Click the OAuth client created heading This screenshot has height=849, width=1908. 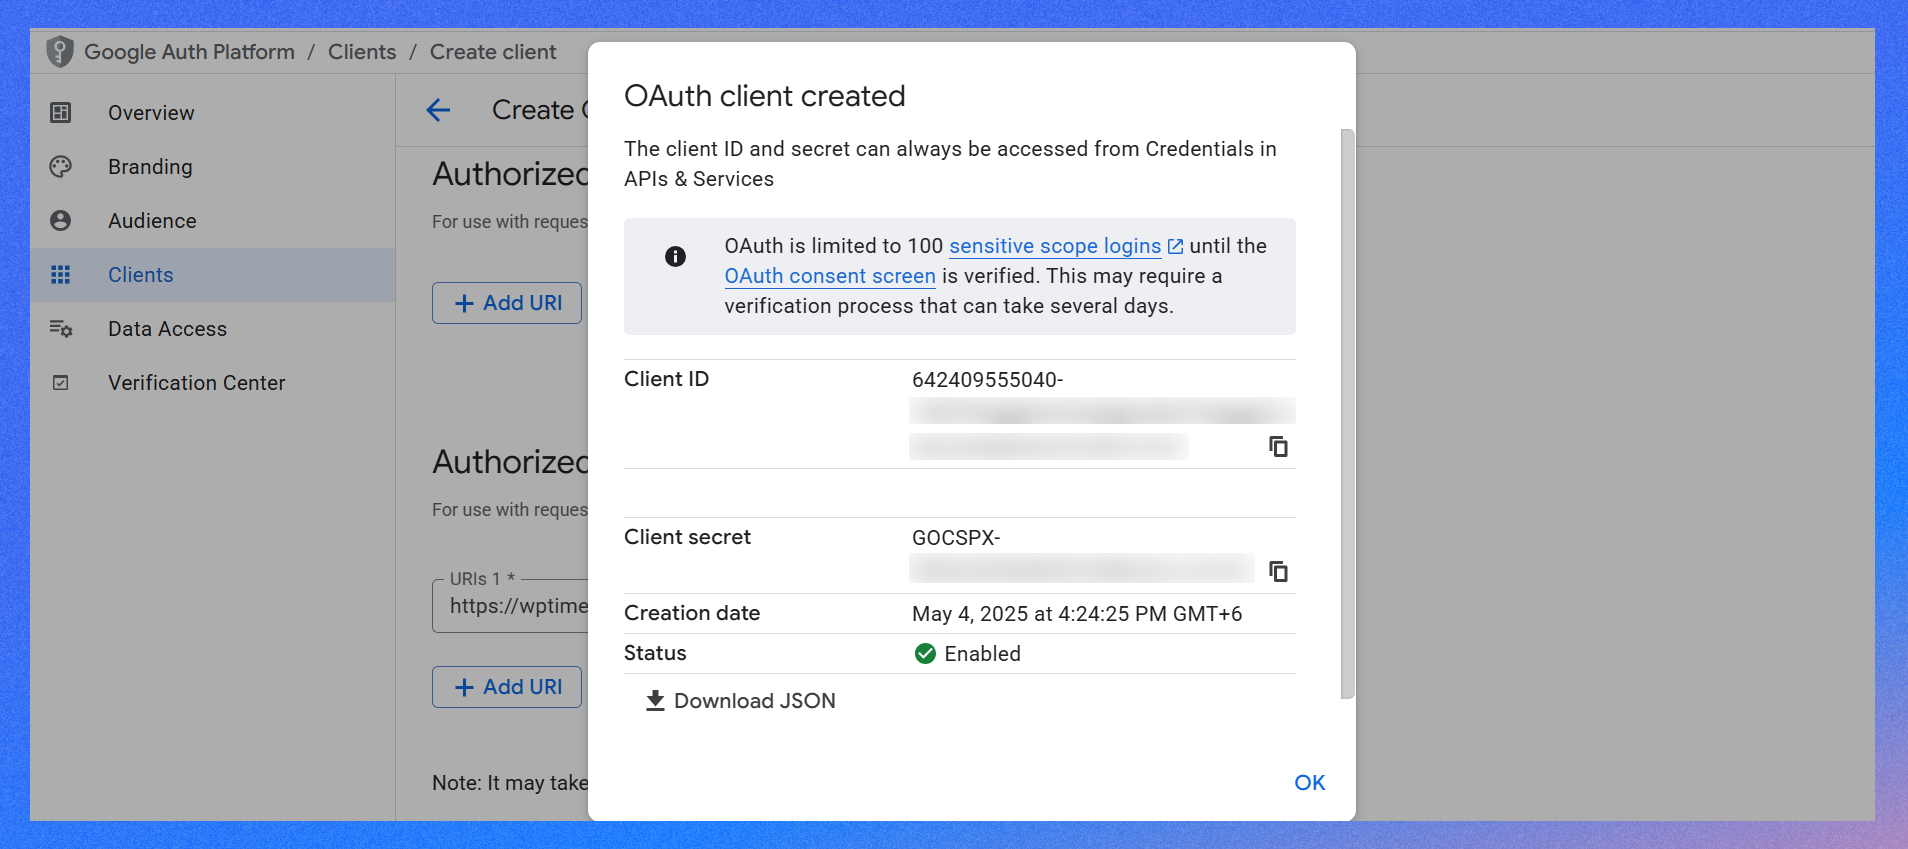pos(765,96)
